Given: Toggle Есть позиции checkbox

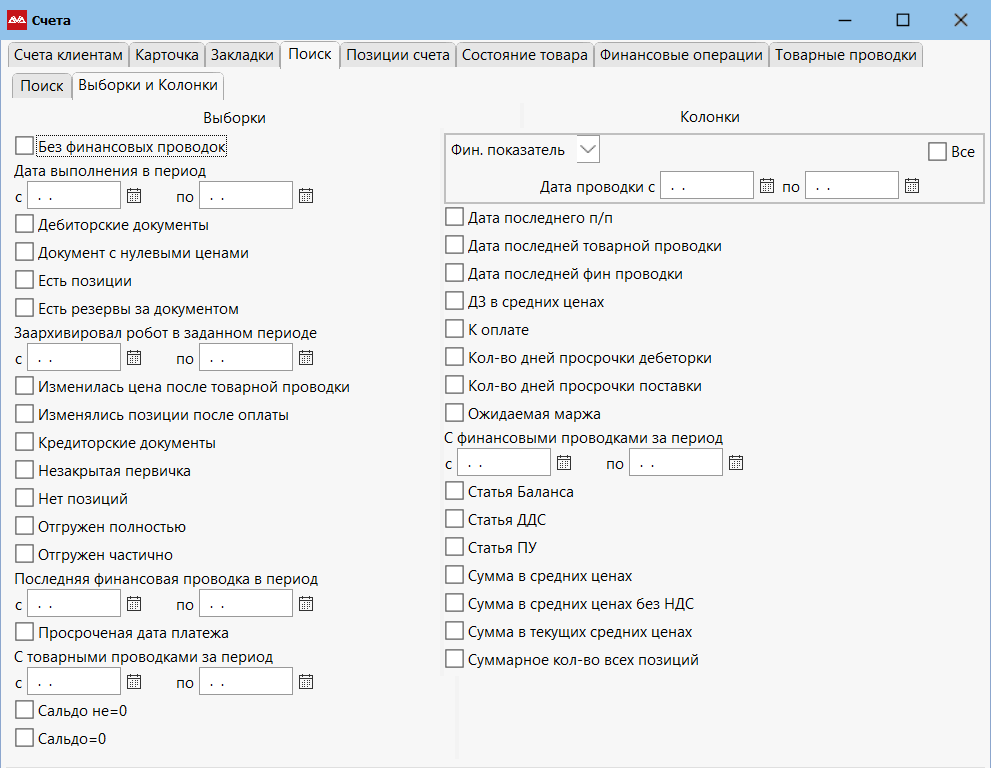Looking at the screenshot, I should pyautogui.click(x=24, y=280).
